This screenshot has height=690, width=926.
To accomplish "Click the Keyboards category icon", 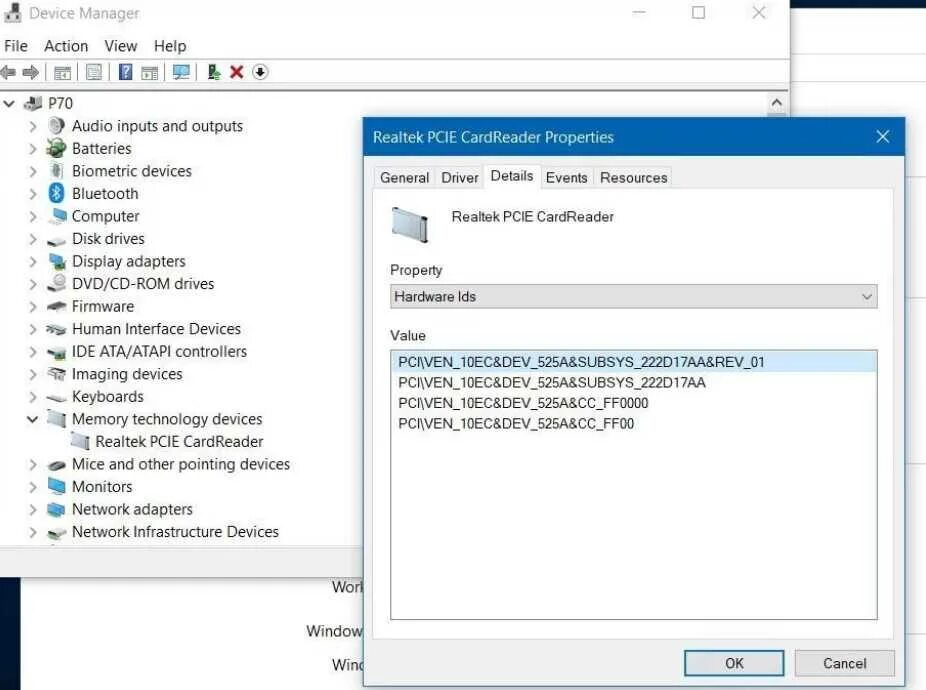I will click(57, 398).
